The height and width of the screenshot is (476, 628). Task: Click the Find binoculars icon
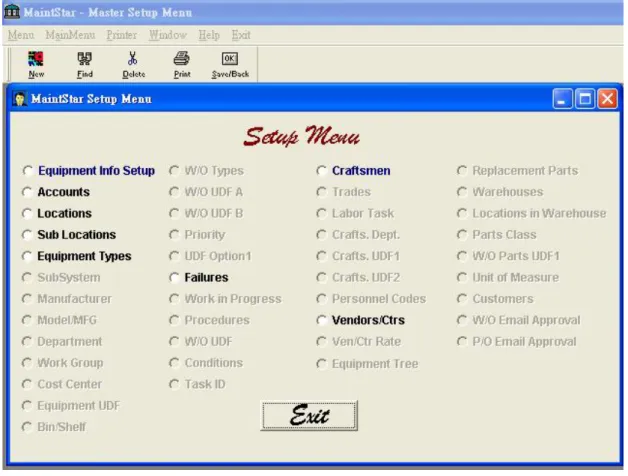[85, 59]
